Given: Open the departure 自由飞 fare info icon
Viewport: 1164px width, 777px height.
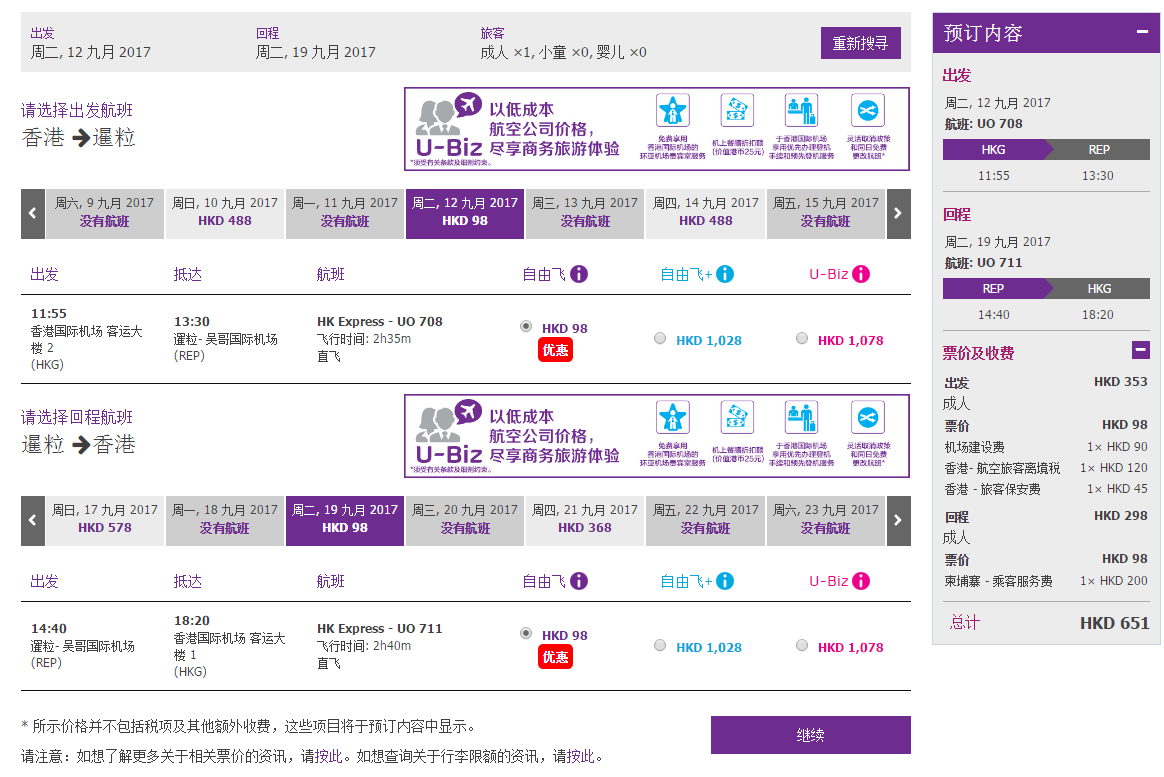Looking at the screenshot, I should click(x=579, y=274).
